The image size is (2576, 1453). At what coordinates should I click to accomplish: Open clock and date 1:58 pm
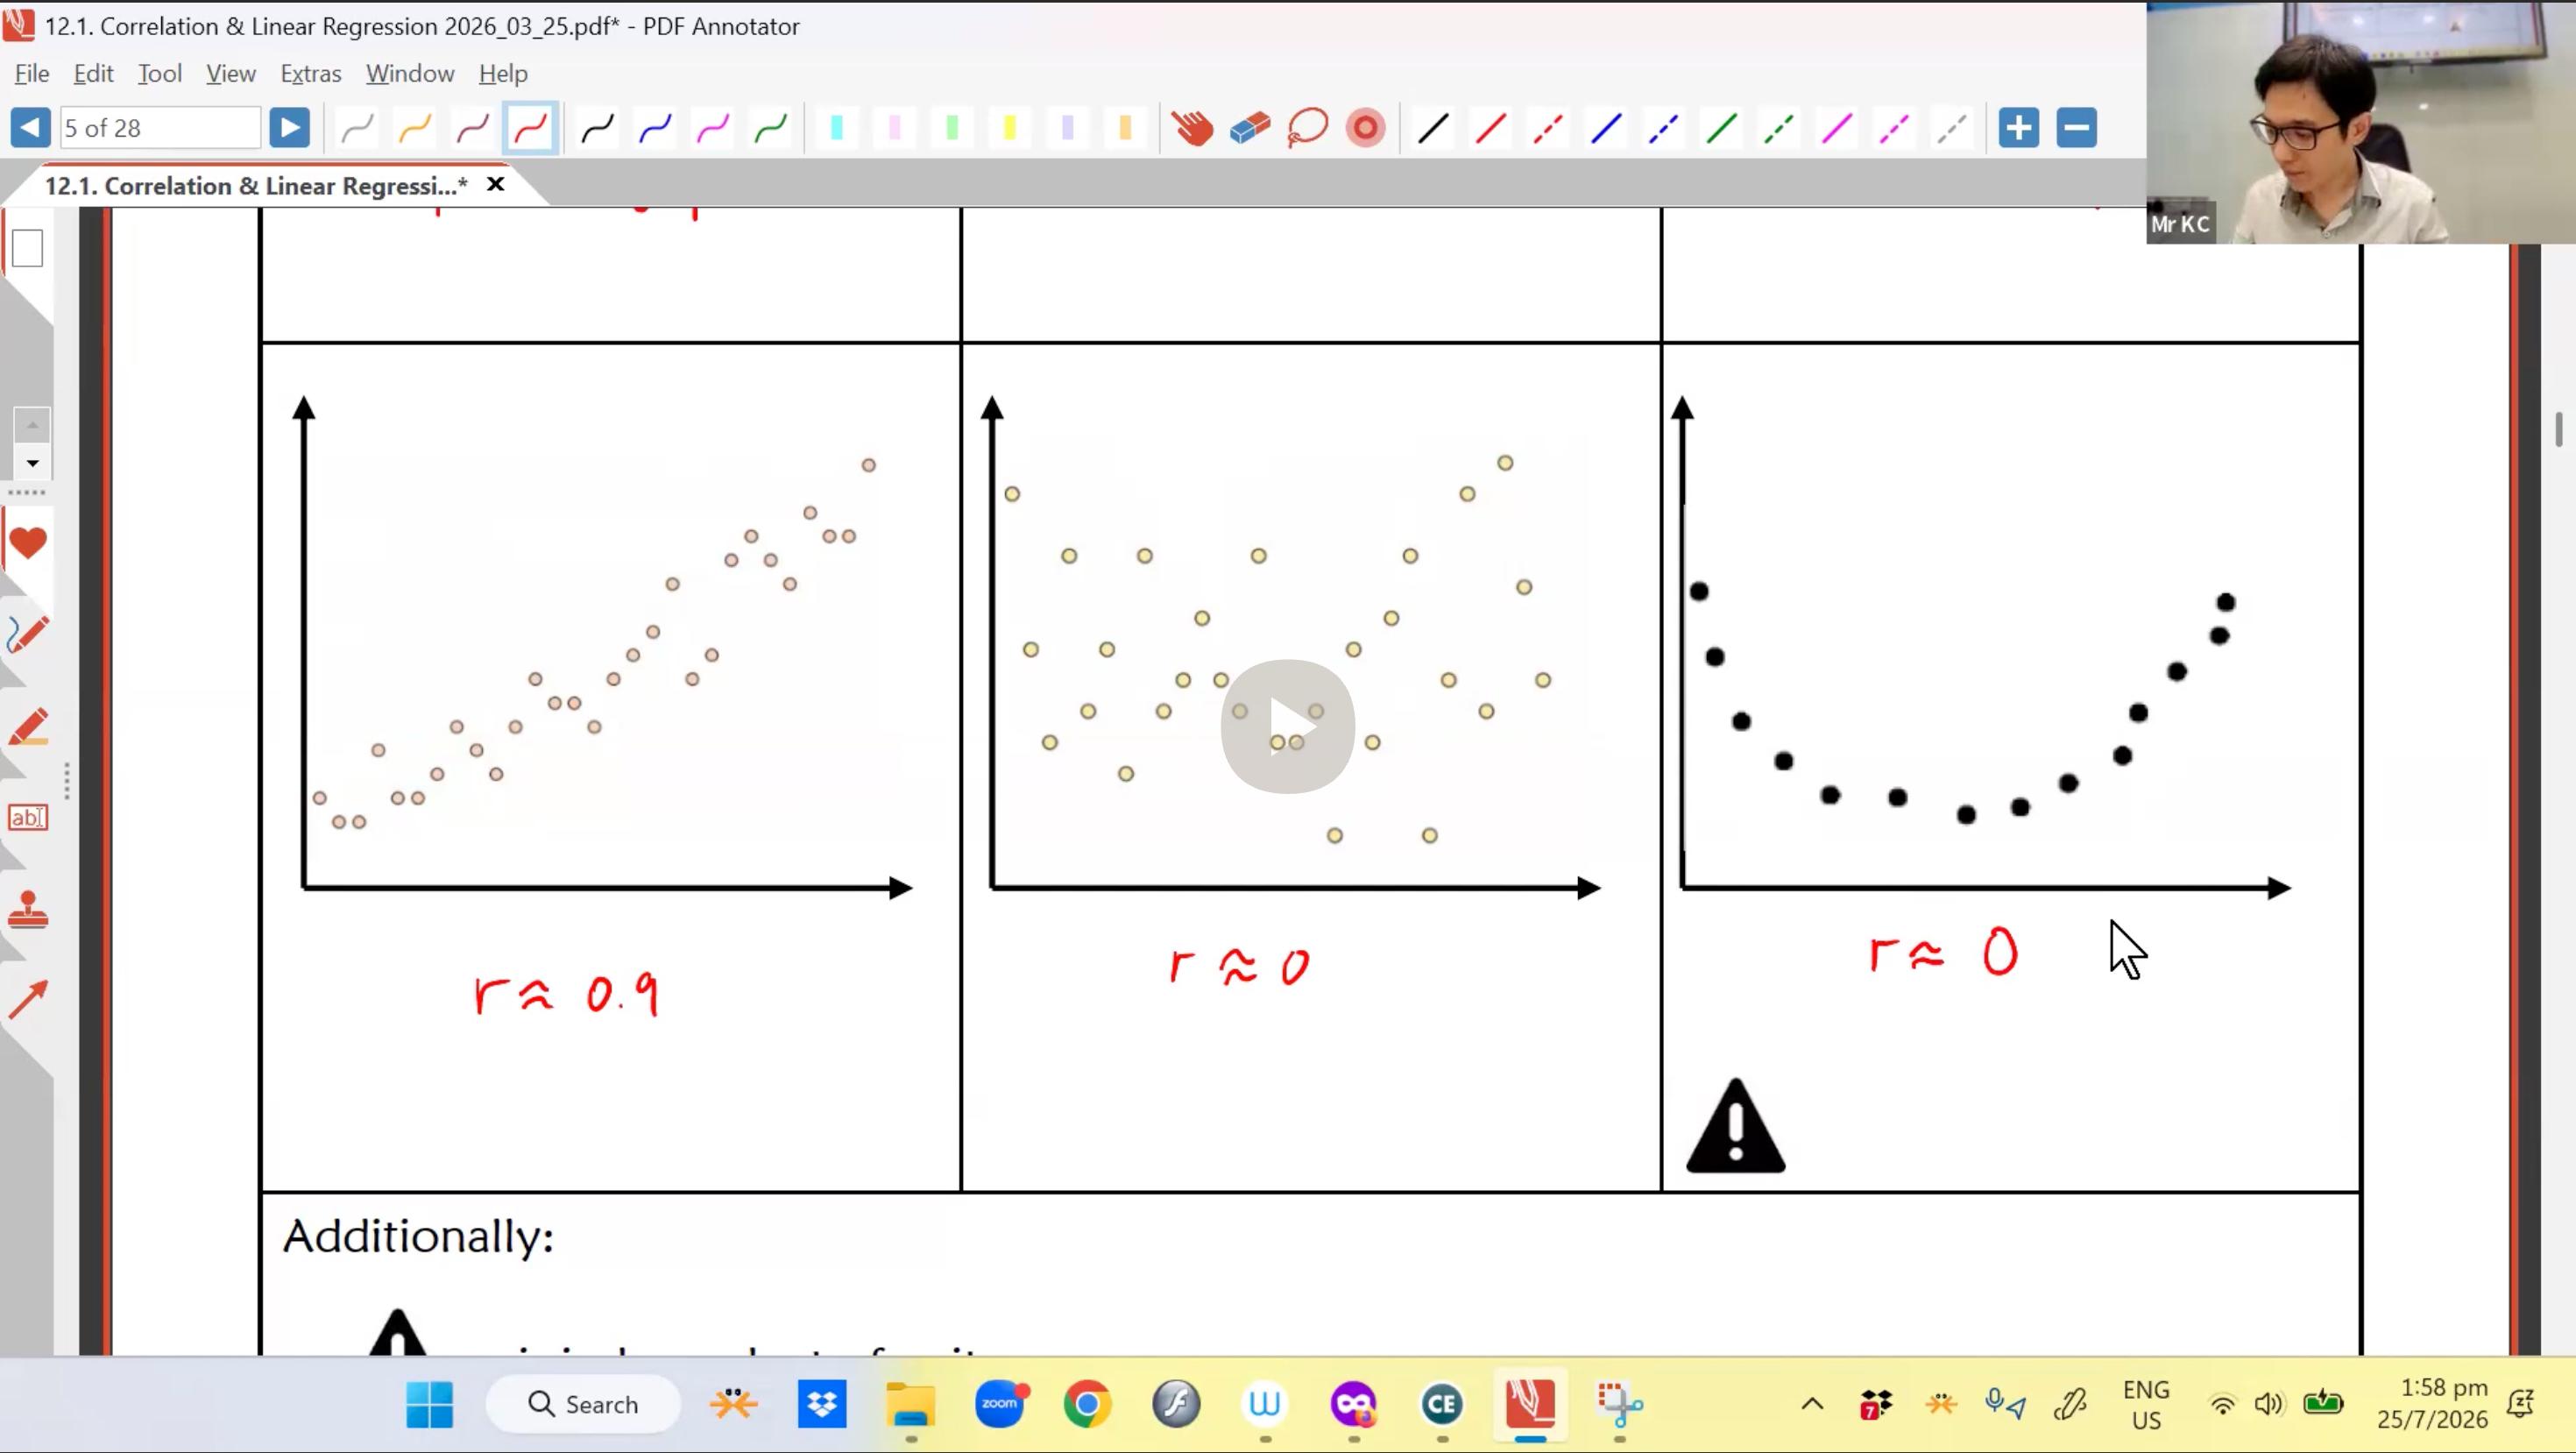click(x=2432, y=1404)
